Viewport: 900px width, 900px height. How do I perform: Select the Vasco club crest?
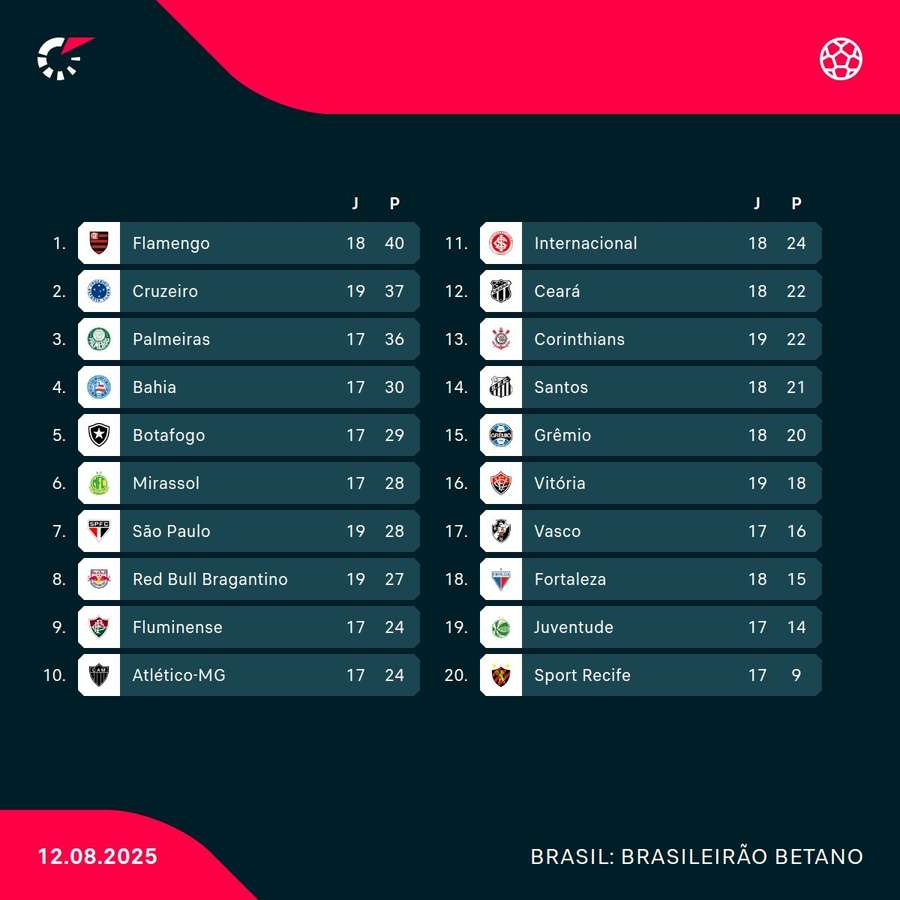coord(501,531)
